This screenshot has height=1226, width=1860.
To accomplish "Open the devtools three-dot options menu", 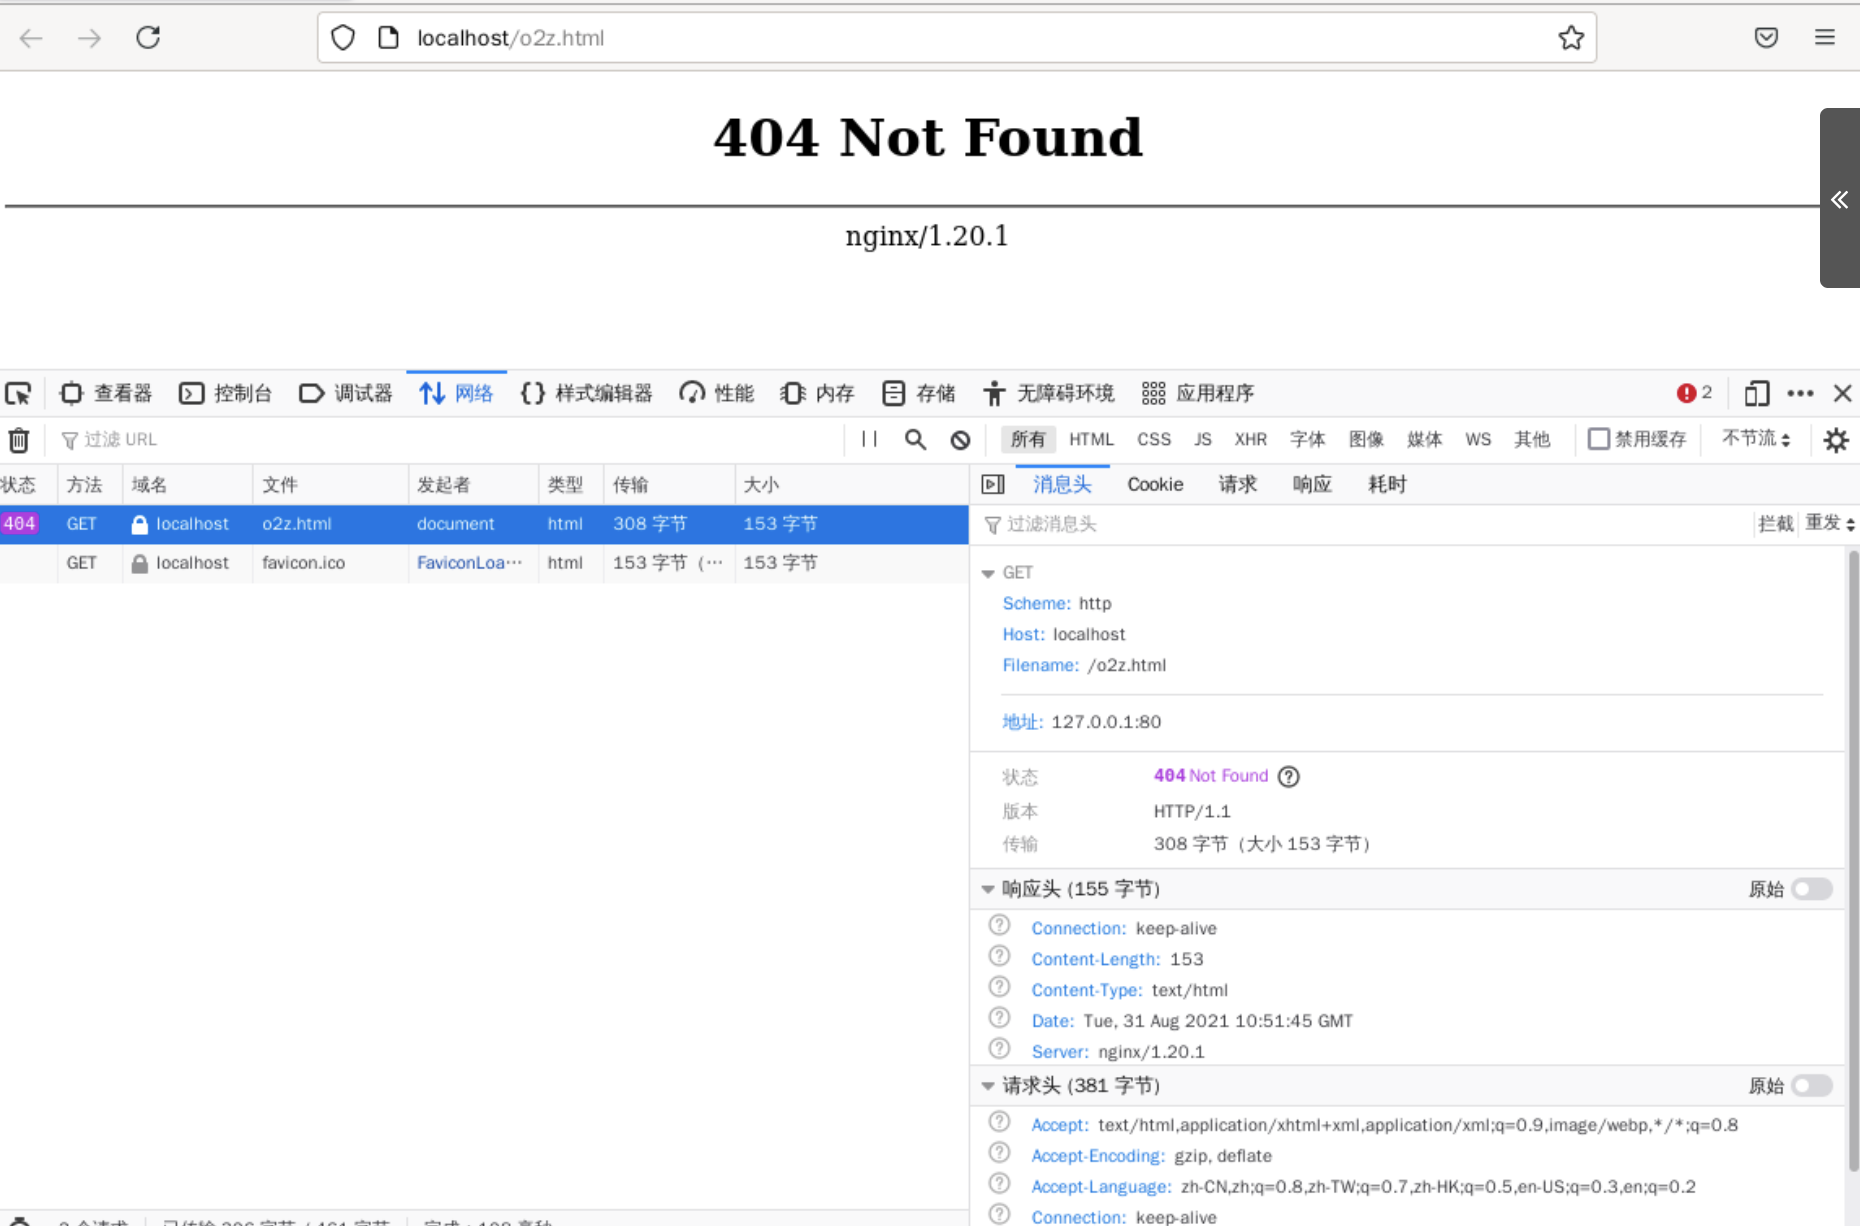I will (1800, 393).
